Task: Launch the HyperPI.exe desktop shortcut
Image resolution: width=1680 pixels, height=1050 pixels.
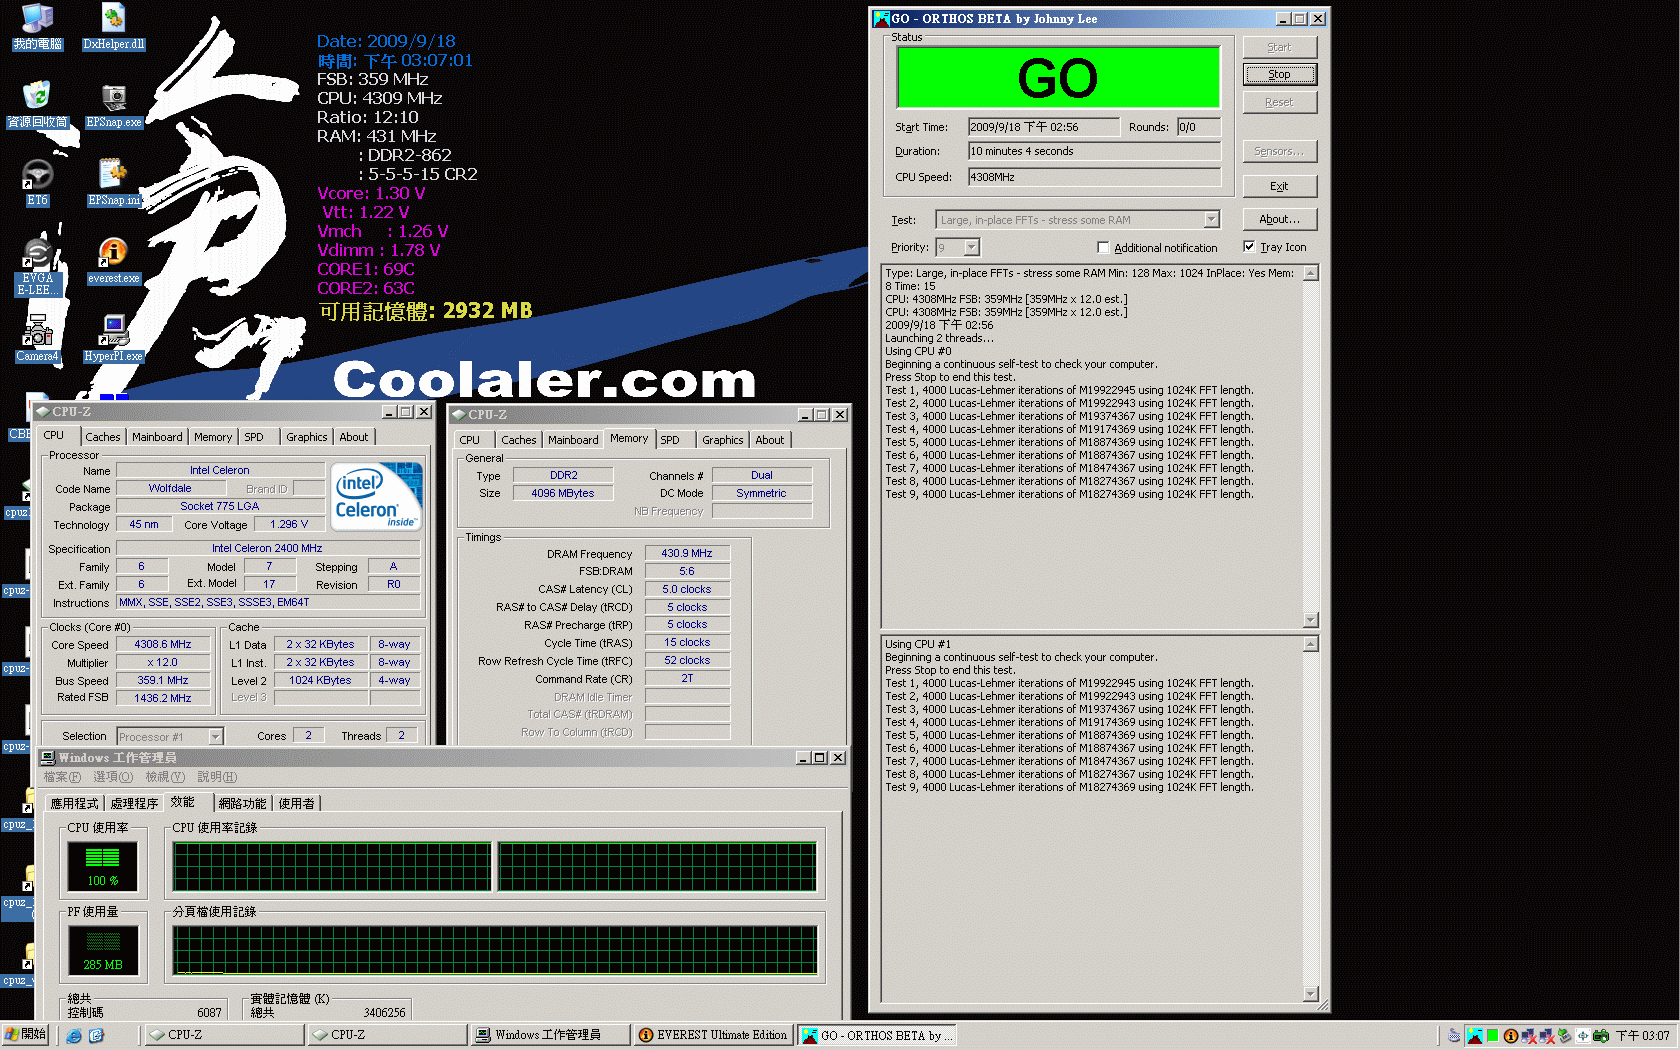Action: click(x=113, y=338)
